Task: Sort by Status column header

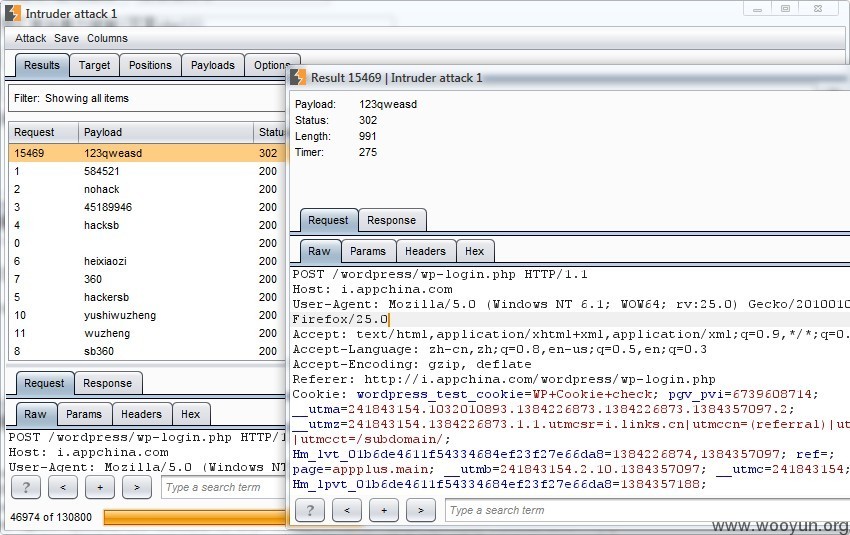Action: pos(269,132)
